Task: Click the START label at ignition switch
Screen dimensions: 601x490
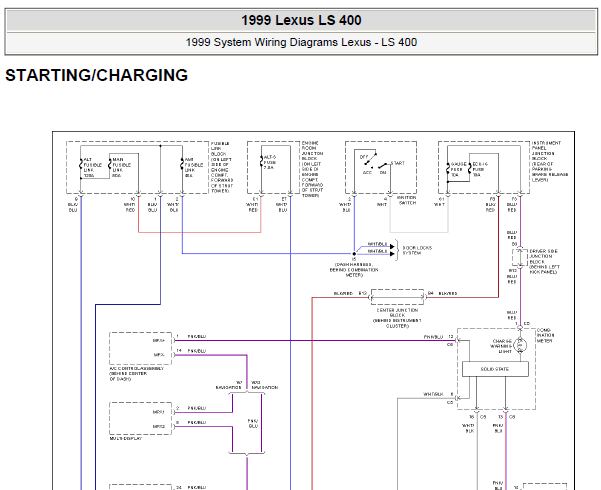Action: pos(398,163)
